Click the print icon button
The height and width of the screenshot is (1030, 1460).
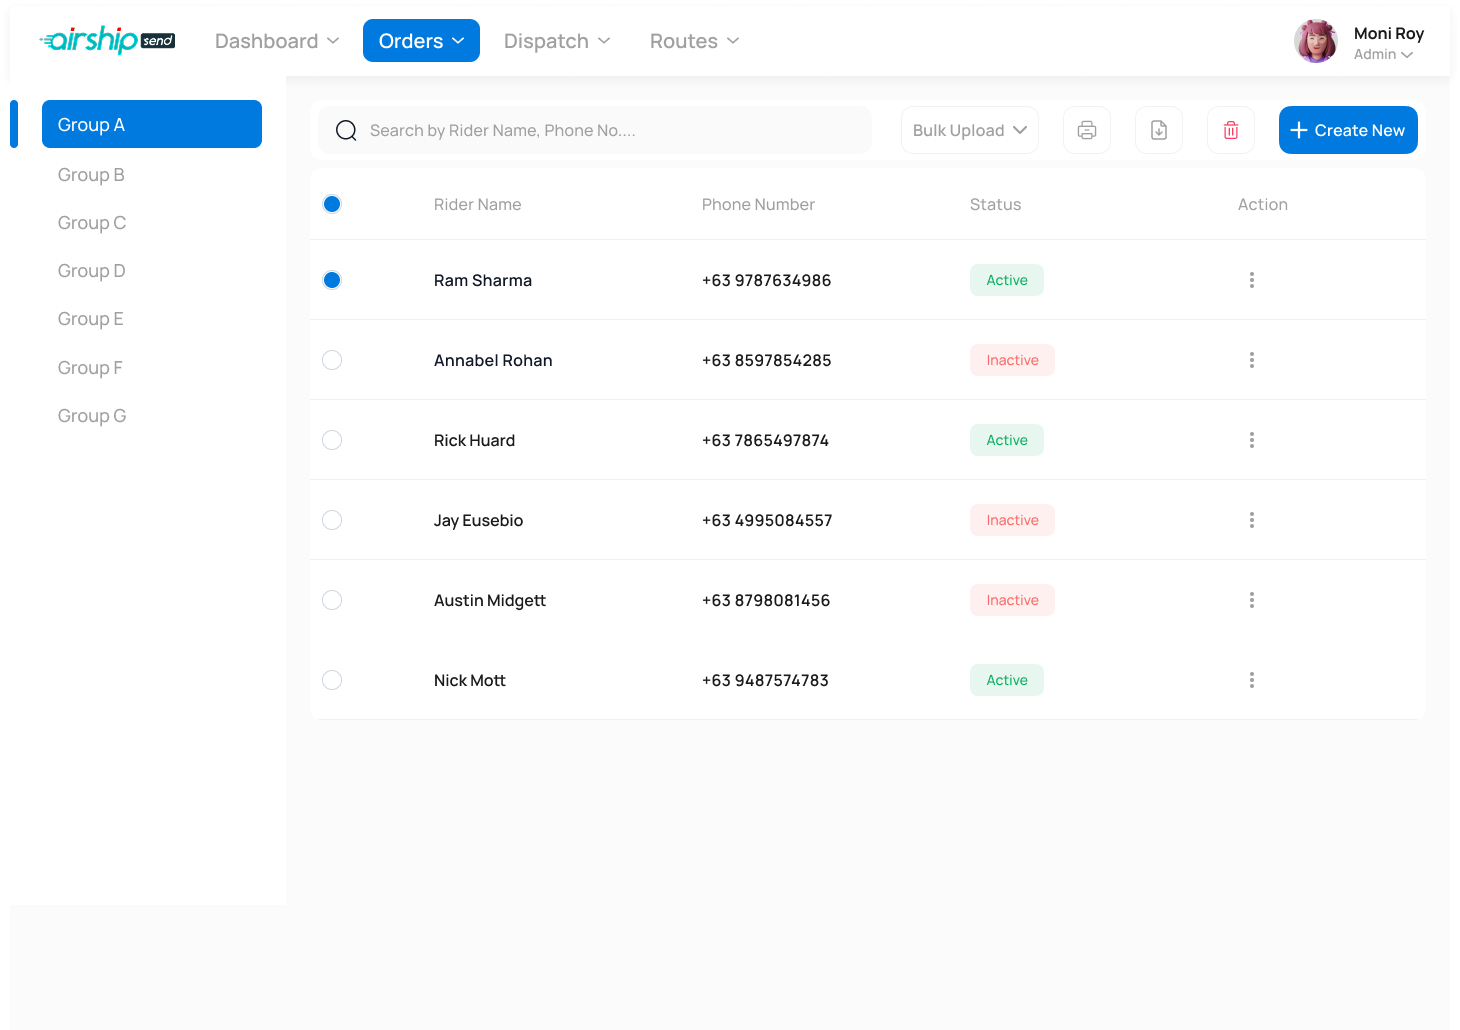1087,130
